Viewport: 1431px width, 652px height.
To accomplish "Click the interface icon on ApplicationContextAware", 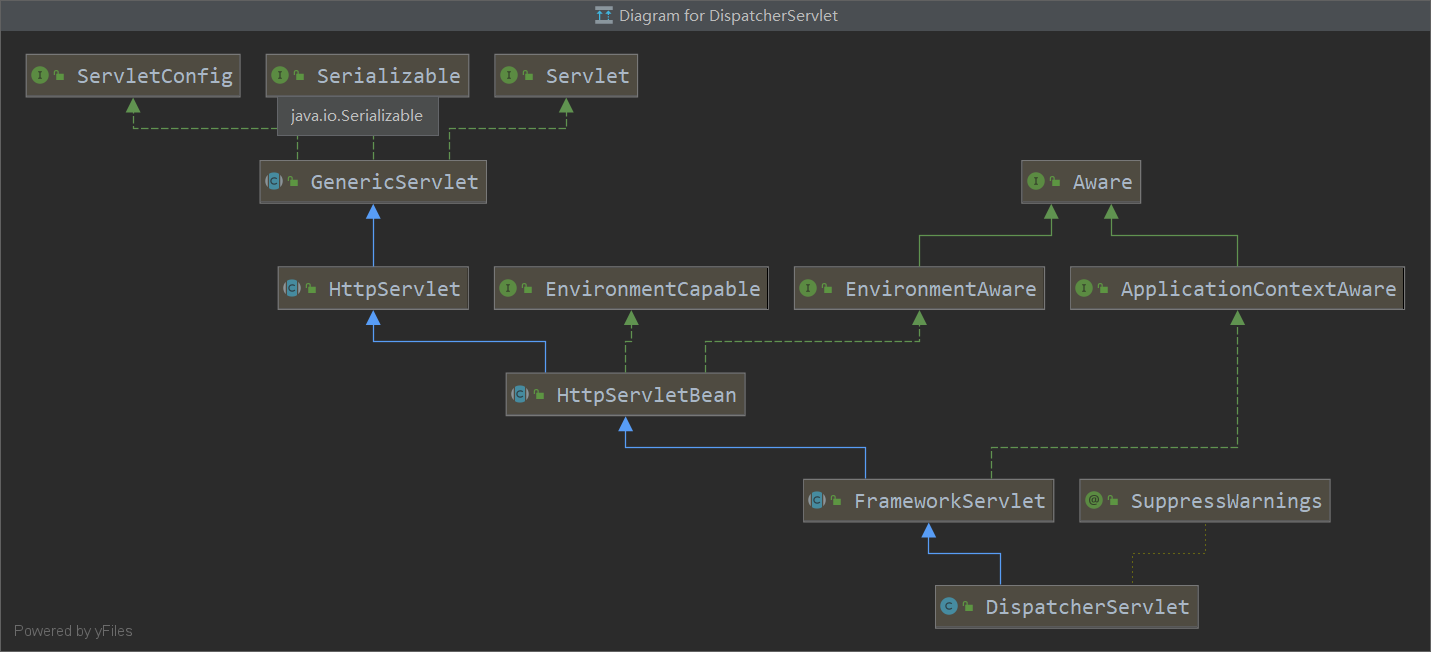I will [1084, 289].
